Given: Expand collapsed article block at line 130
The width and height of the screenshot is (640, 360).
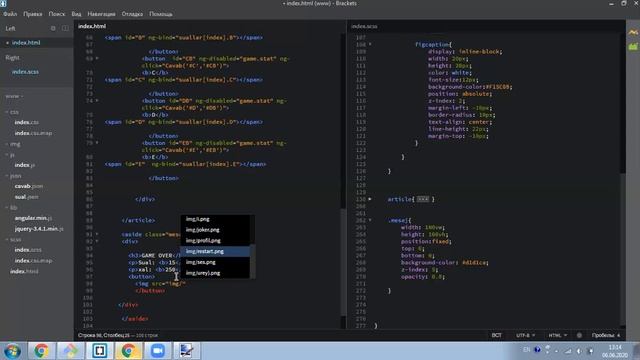Looking at the screenshot, I should (x=423, y=199).
